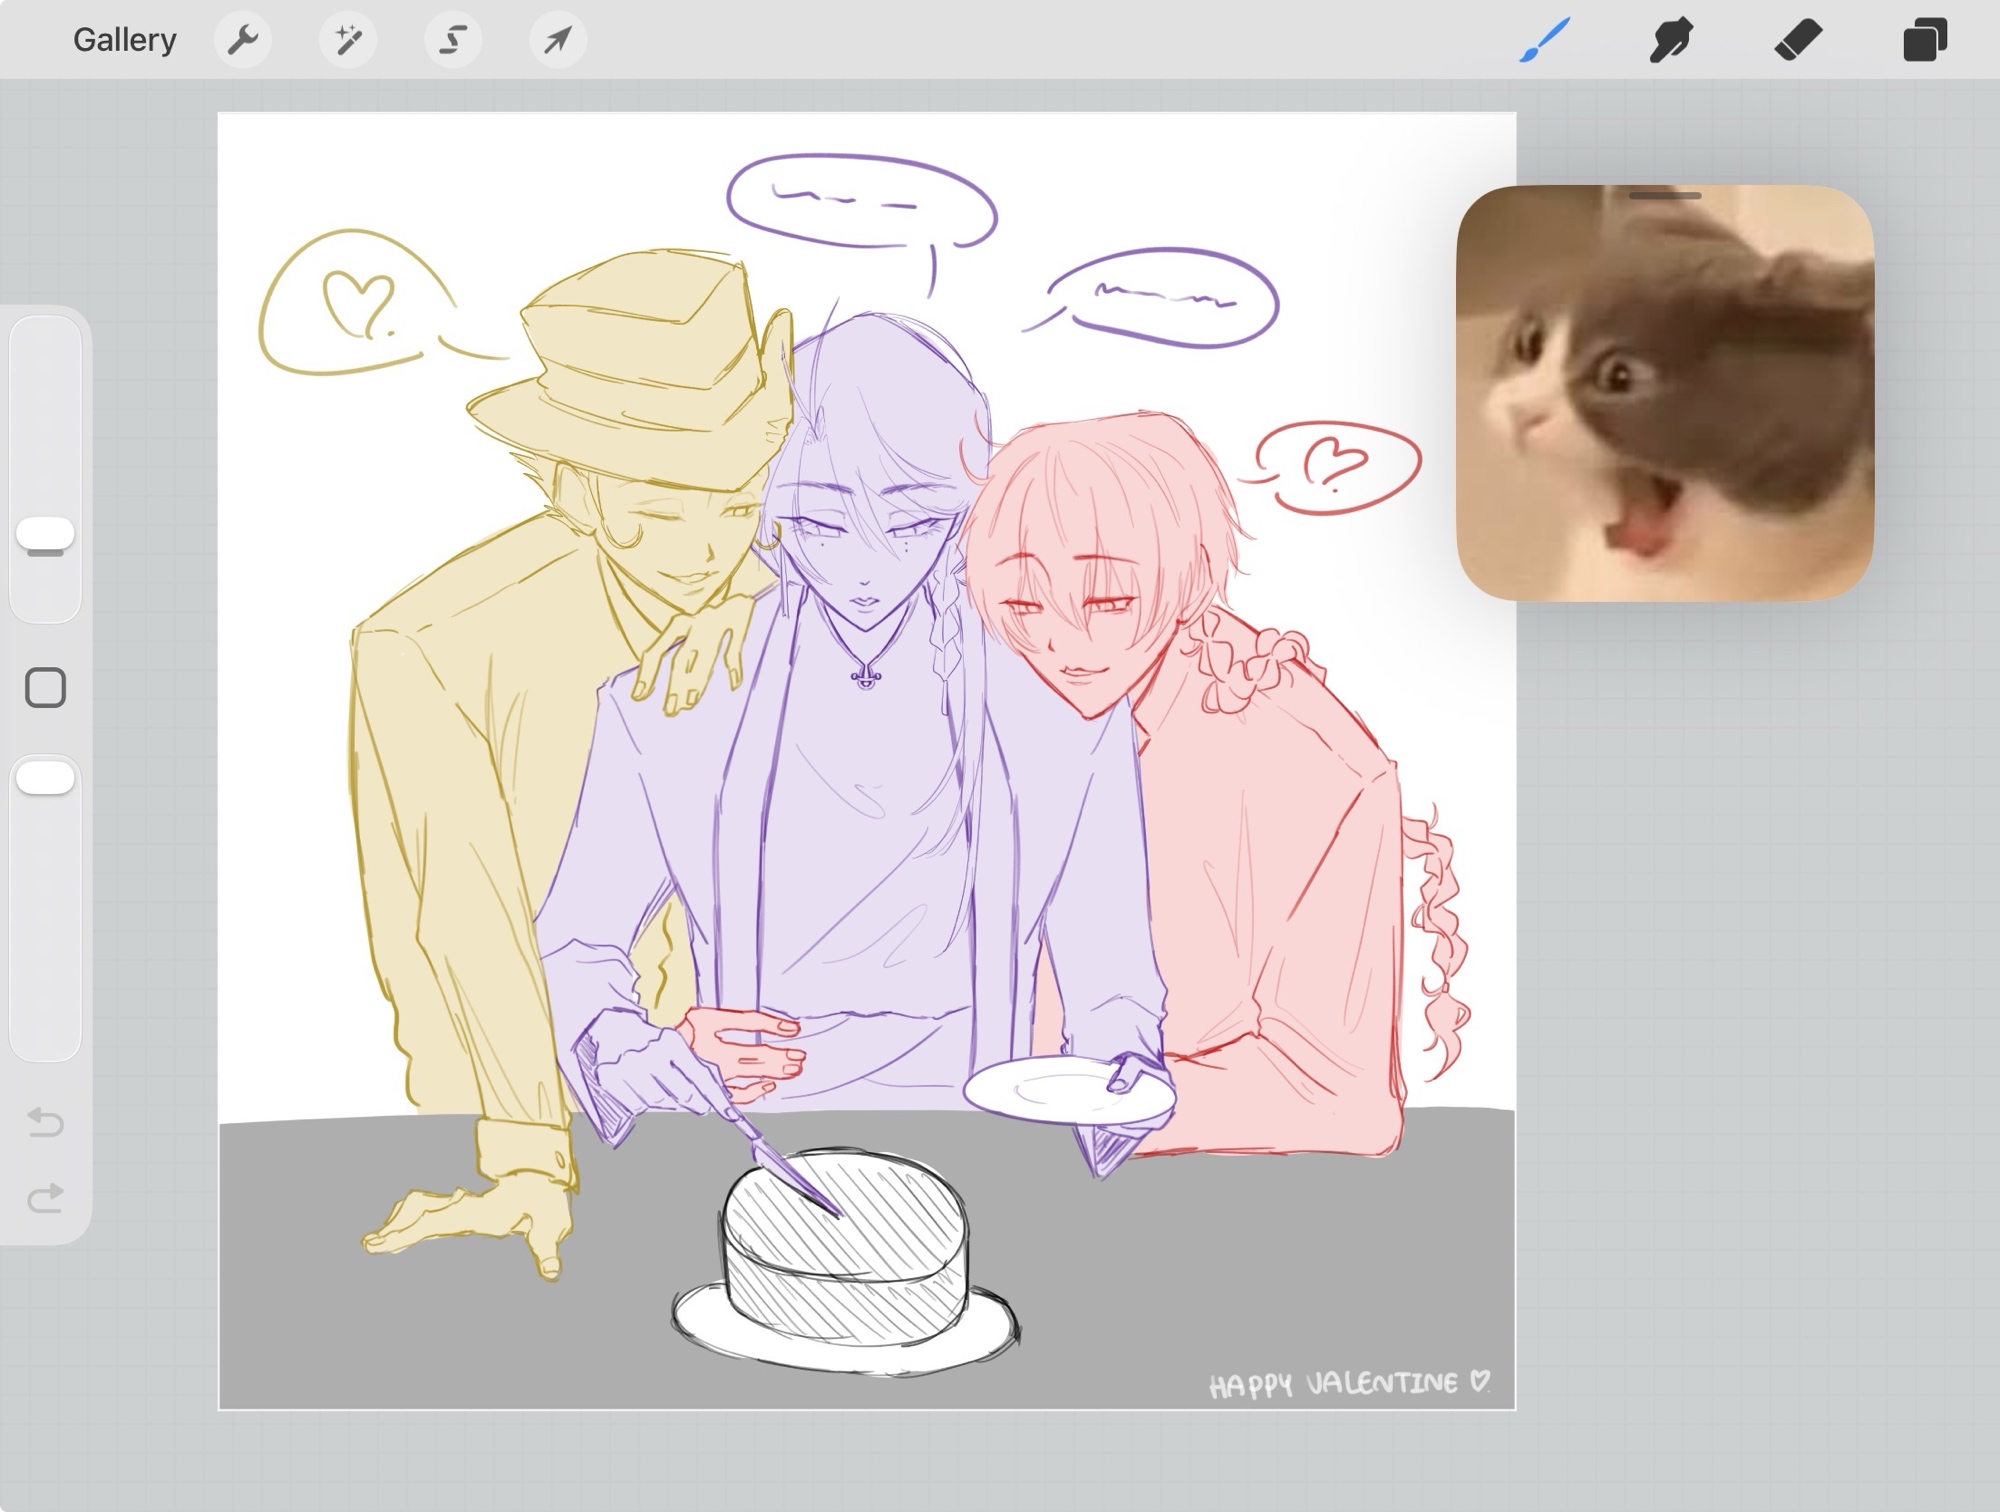Click the Happy Valentine text on canvas

click(x=1348, y=1384)
